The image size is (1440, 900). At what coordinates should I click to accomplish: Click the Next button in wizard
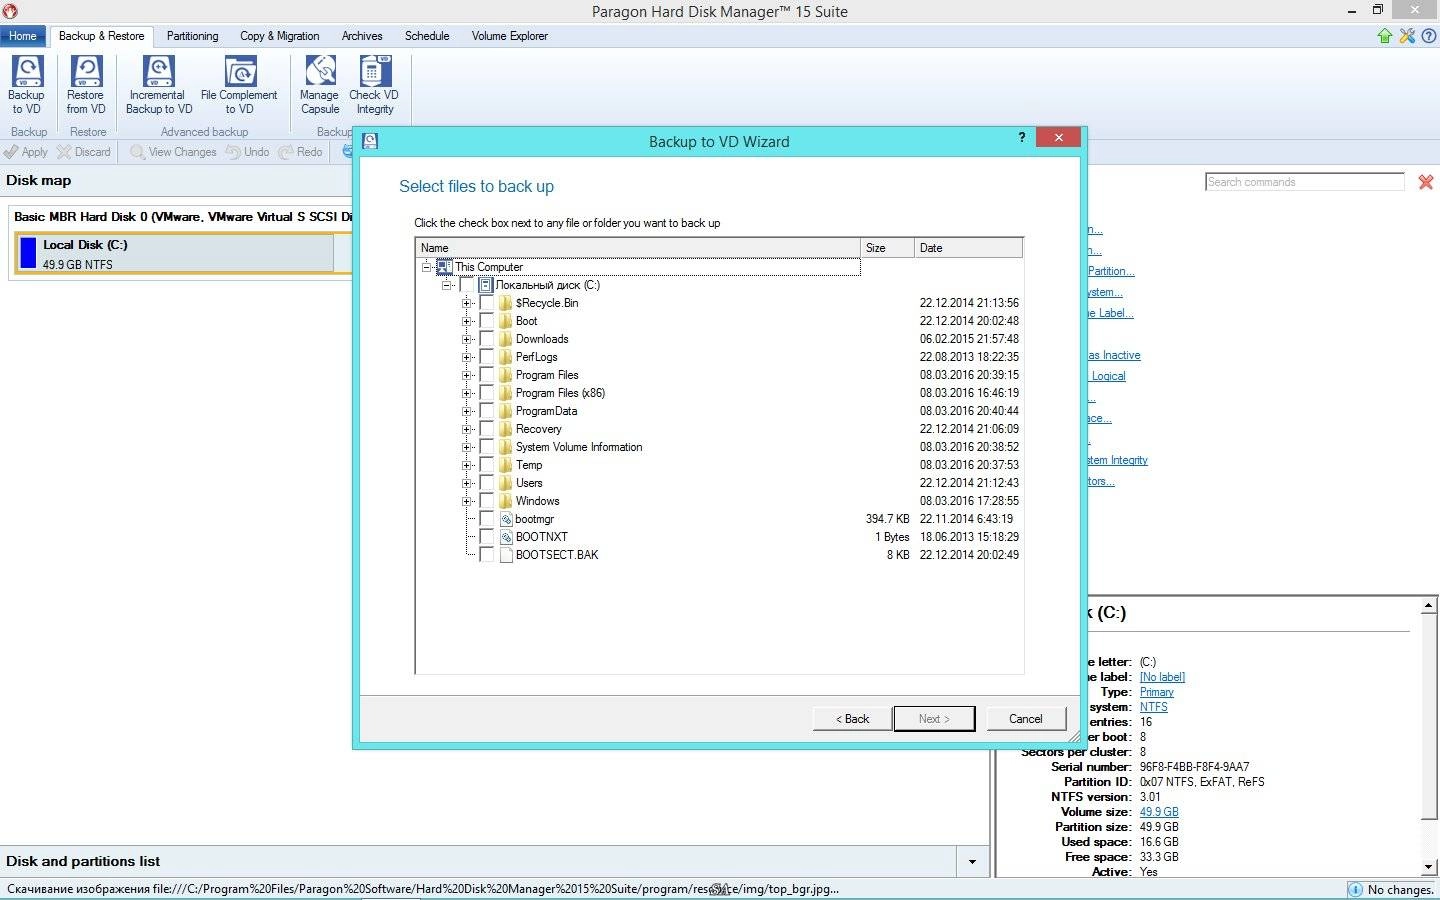934,719
